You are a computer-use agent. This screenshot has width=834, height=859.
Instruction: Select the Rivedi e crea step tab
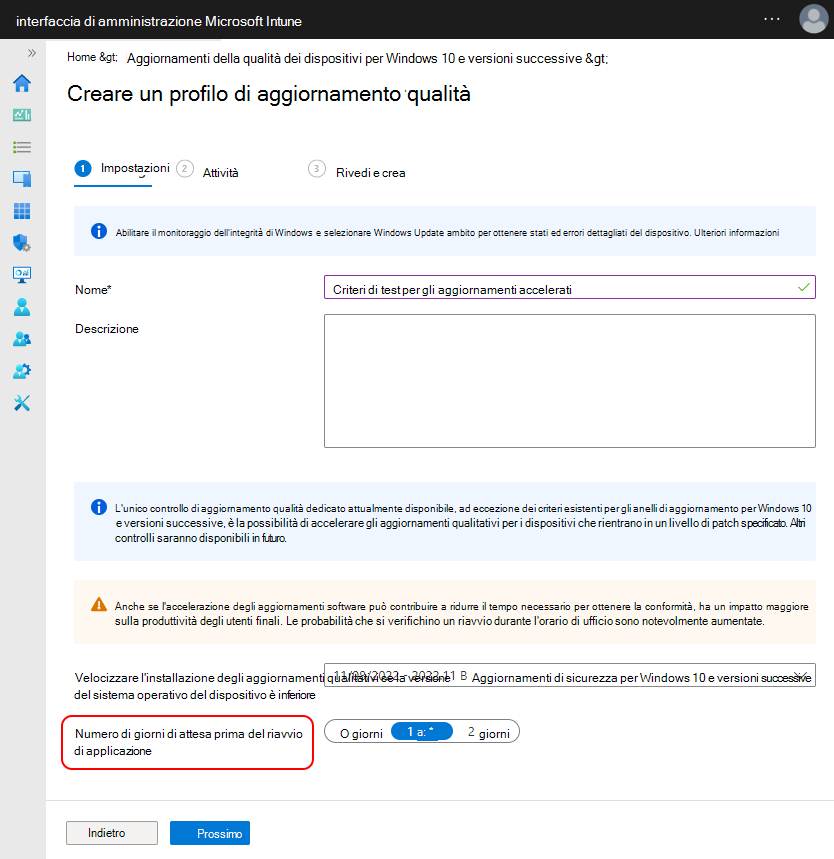pos(357,171)
